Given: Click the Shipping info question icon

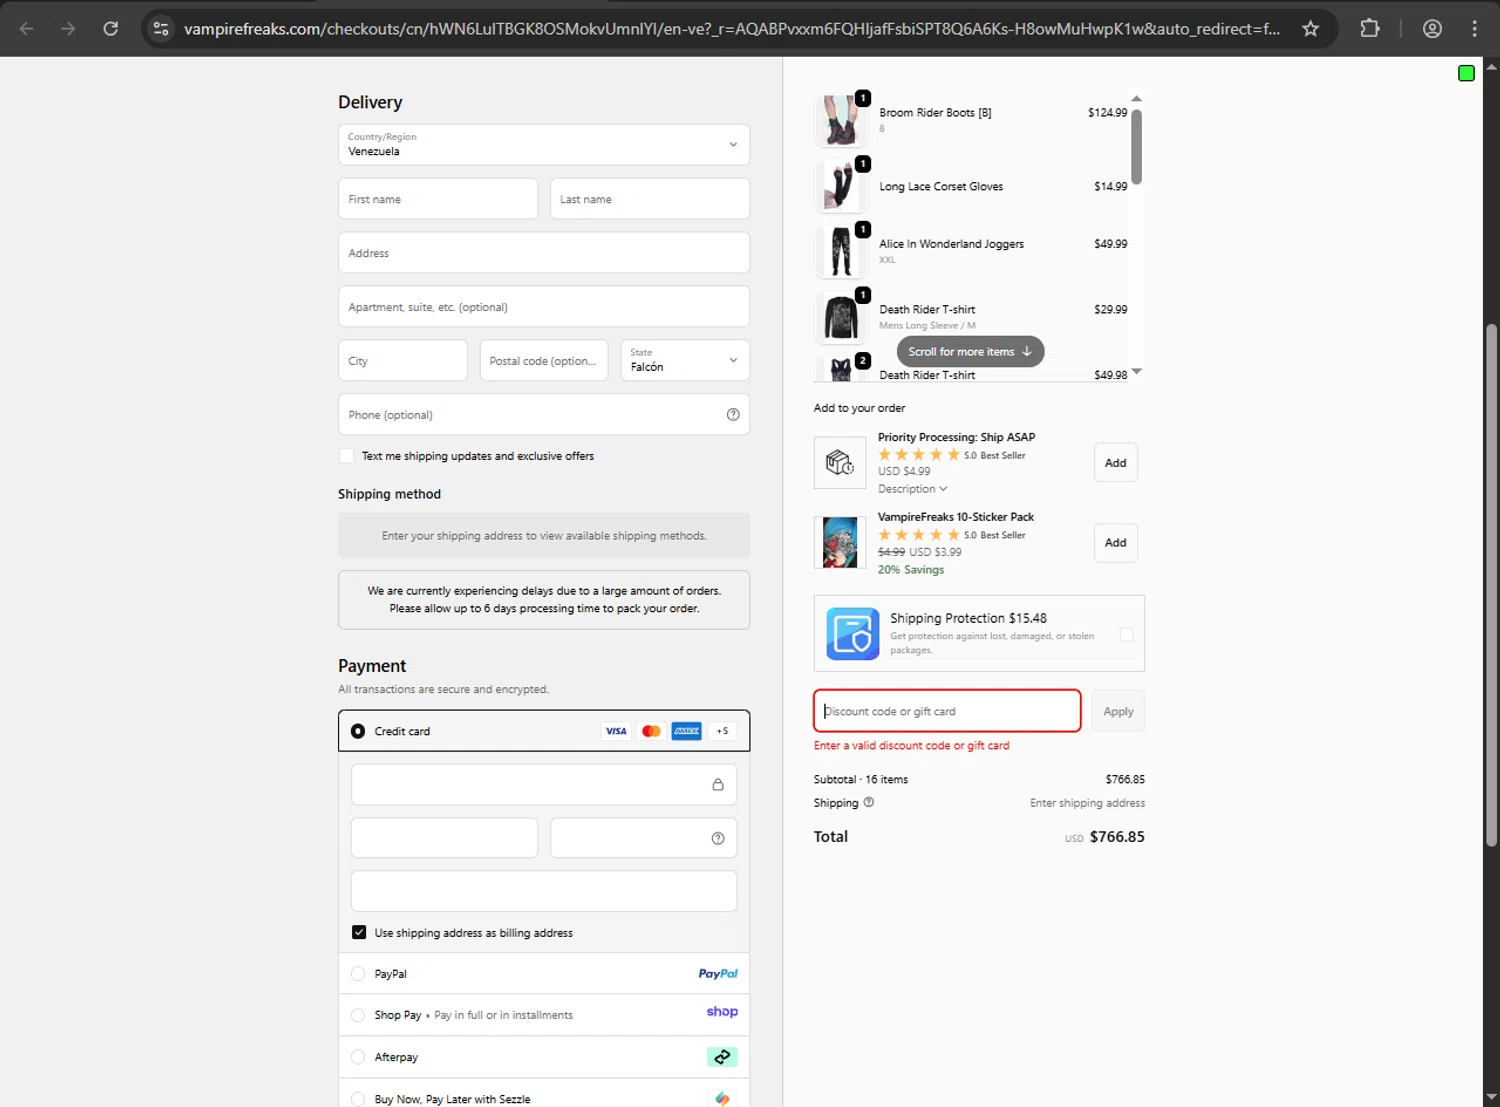Looking at the screenshot, I should click(869, 802).
